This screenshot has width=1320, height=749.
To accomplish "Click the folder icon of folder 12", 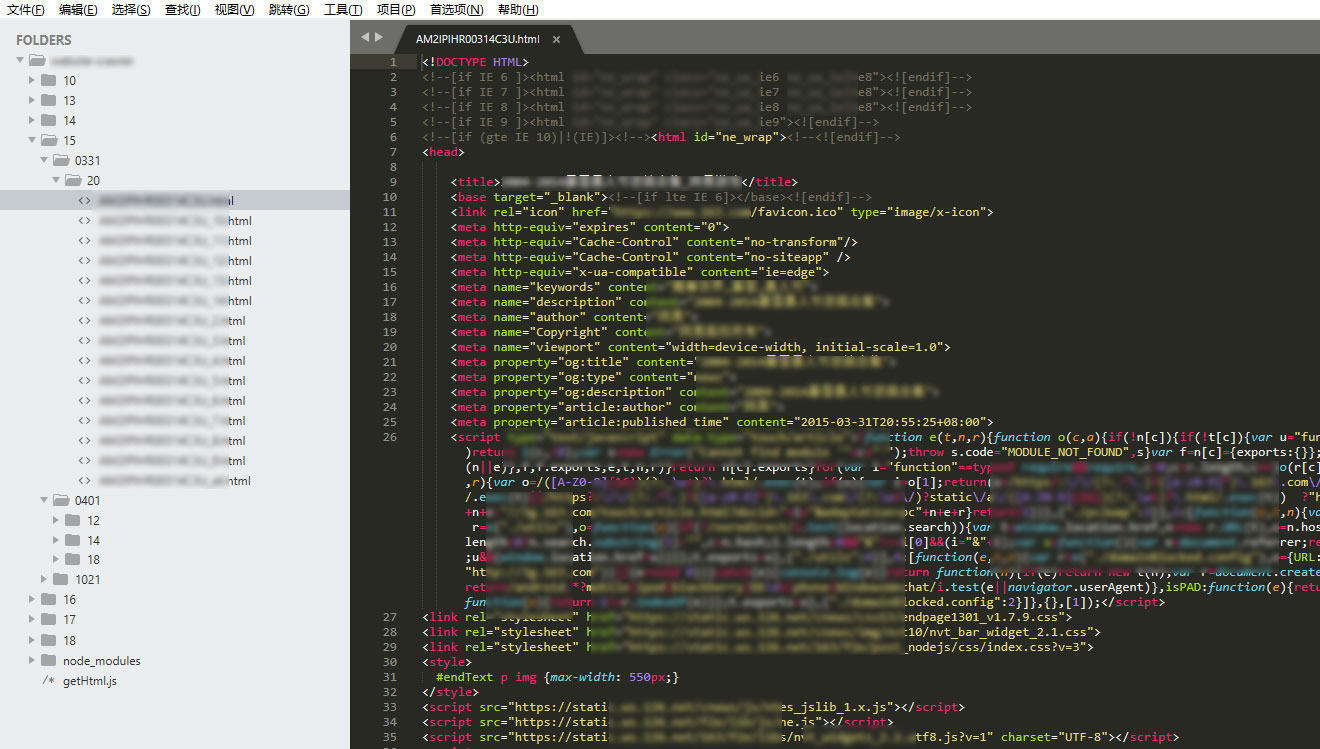I will pos(72,520).
